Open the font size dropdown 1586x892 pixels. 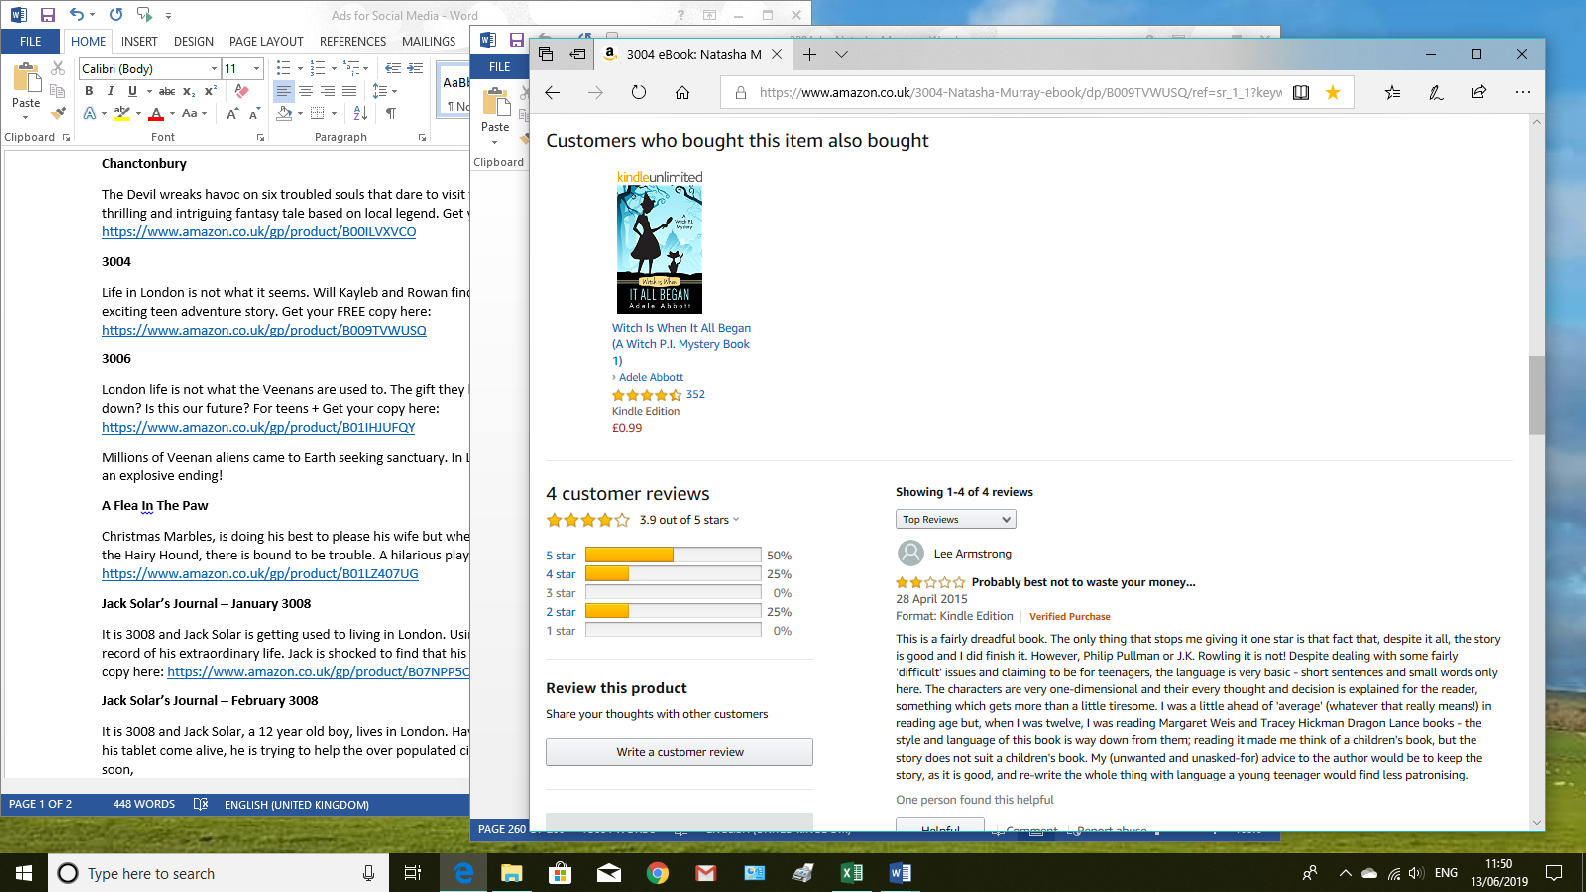(x=257, y=68)
